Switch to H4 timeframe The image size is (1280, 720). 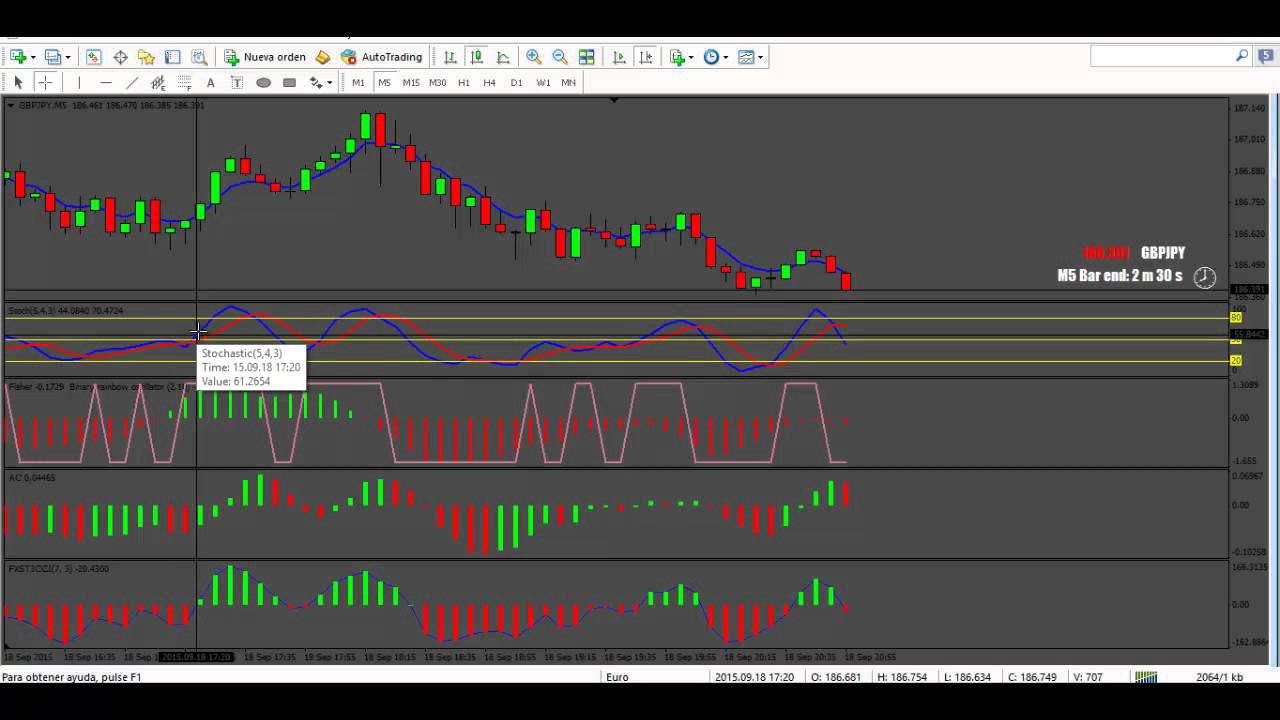(490, 82)
